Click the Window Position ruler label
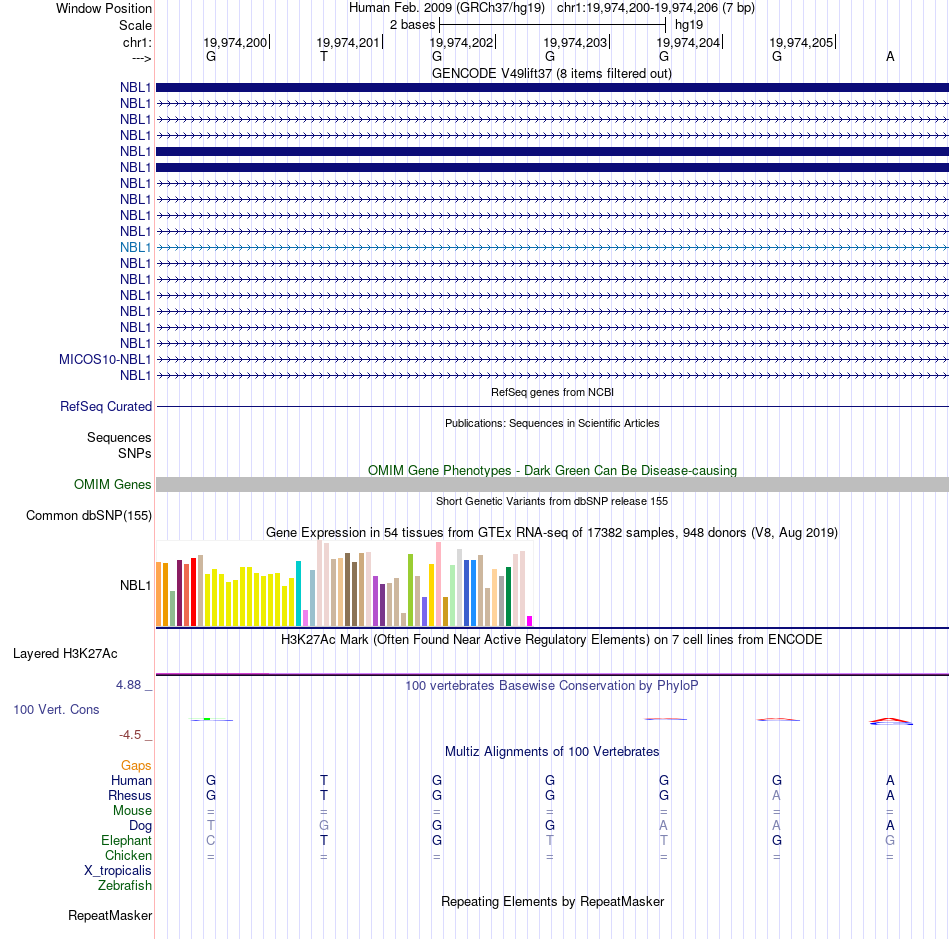Image resolution: width=950 pixels, height=939 pixels. point(104,8)
